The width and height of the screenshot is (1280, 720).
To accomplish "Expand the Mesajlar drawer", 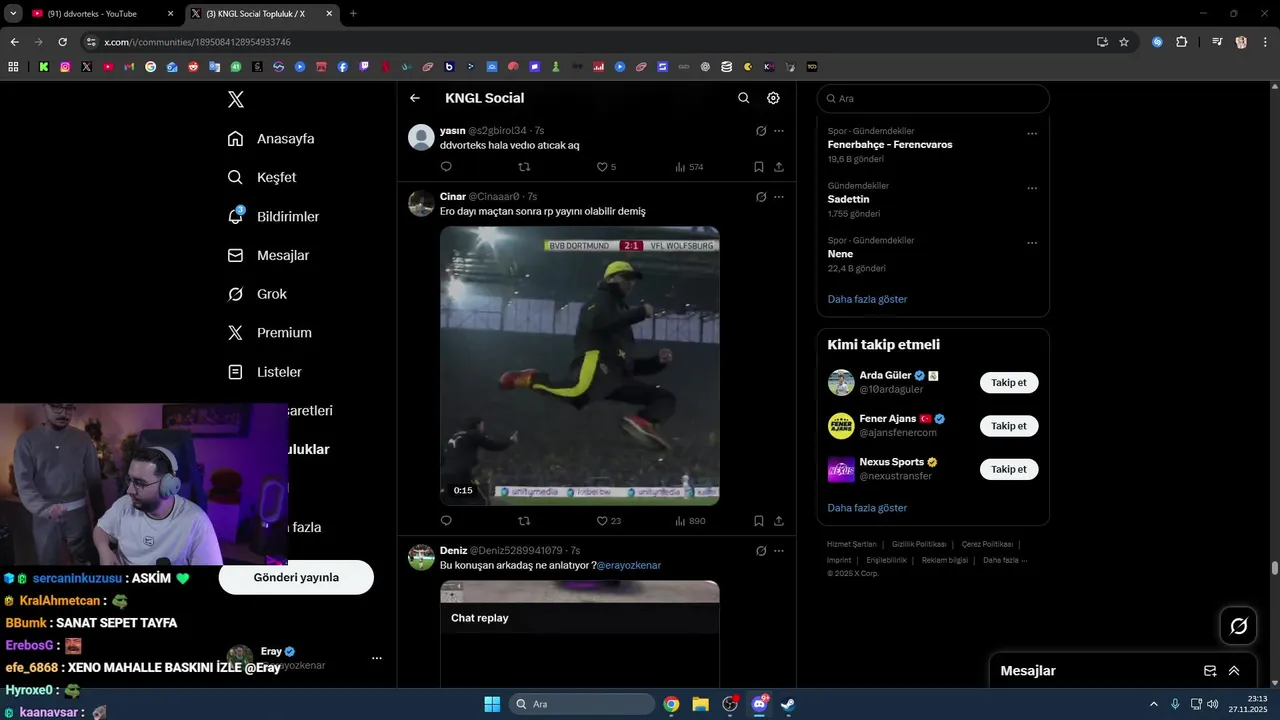I will (1234, 671).
